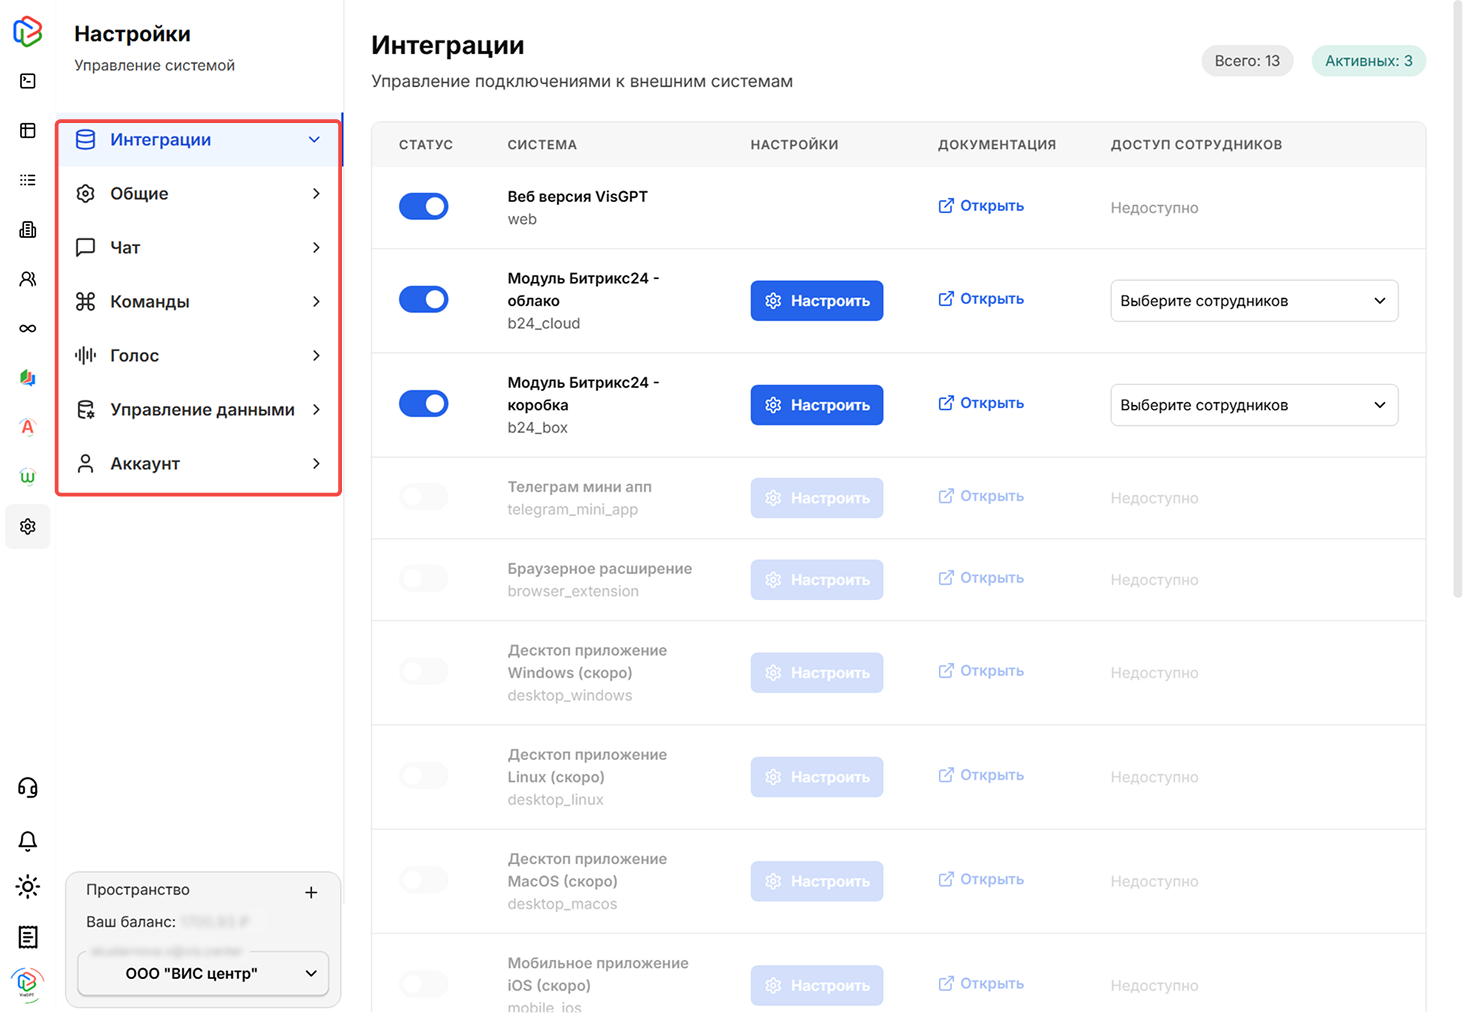1463x1013 pixels.
Task: Switch theme using the sun icon
Action: tap(27, 886)
